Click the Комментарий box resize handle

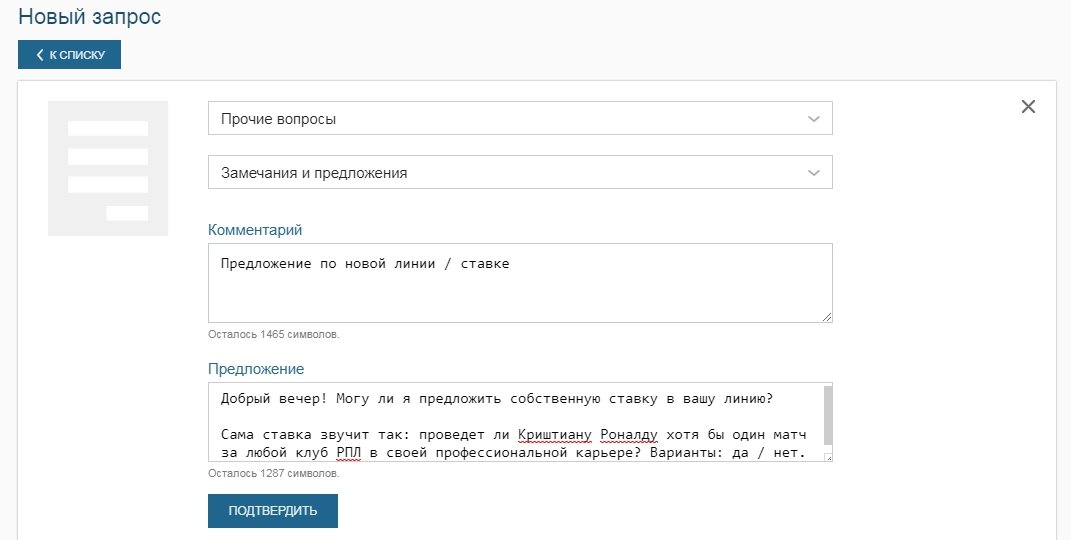click(827, 317)
